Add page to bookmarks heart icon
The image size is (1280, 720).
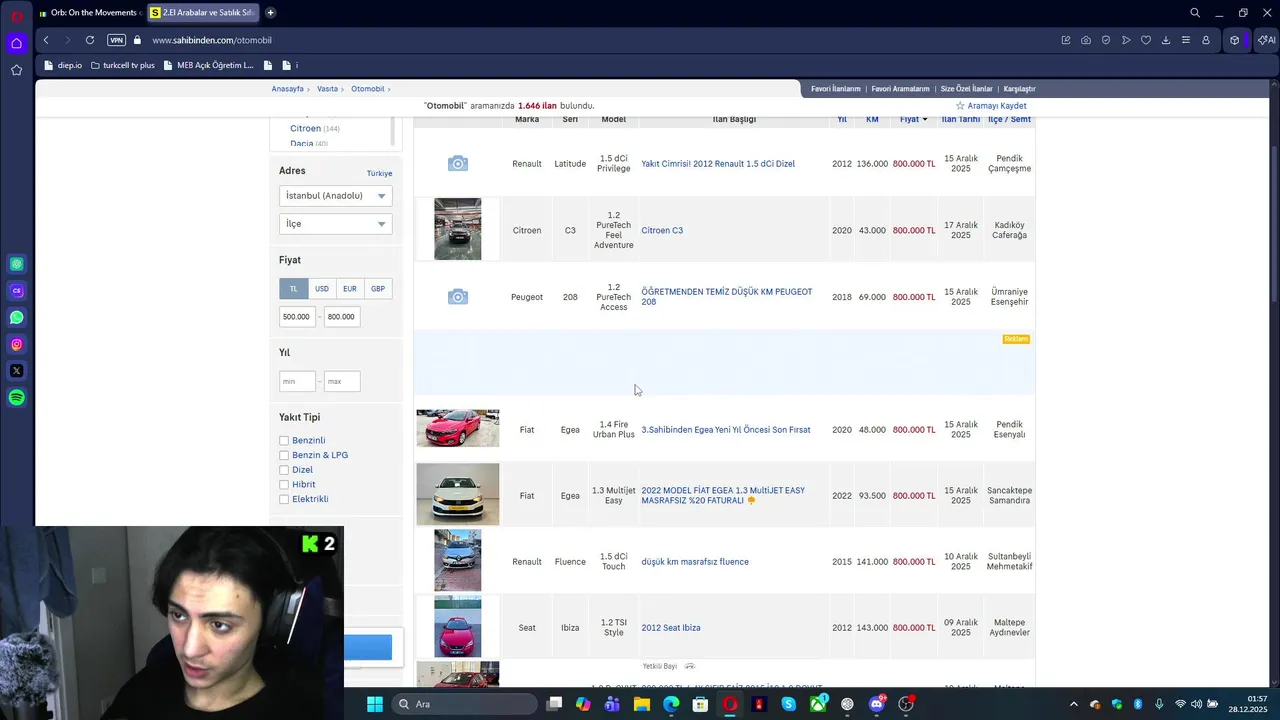point(1146,40)
